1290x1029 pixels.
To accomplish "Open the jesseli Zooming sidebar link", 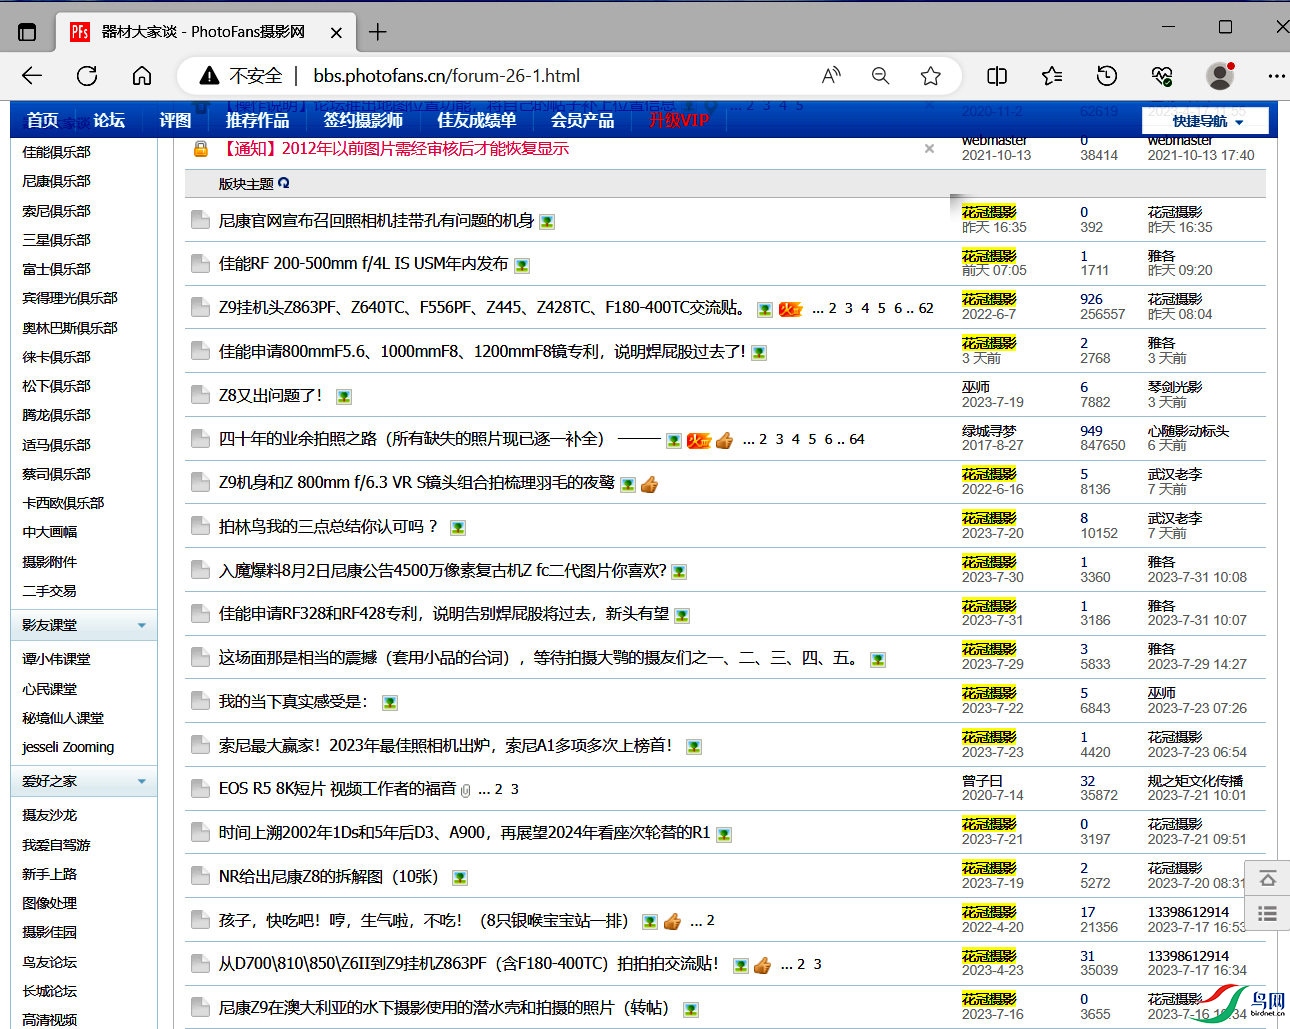I will pyautogui.click(x=68, y=747).
